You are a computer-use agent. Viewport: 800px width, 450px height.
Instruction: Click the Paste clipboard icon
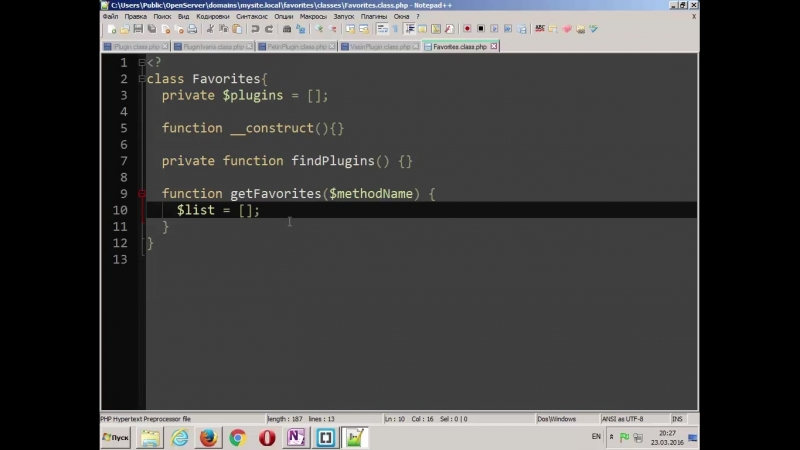pyautogui.click(x=237, y=29)
